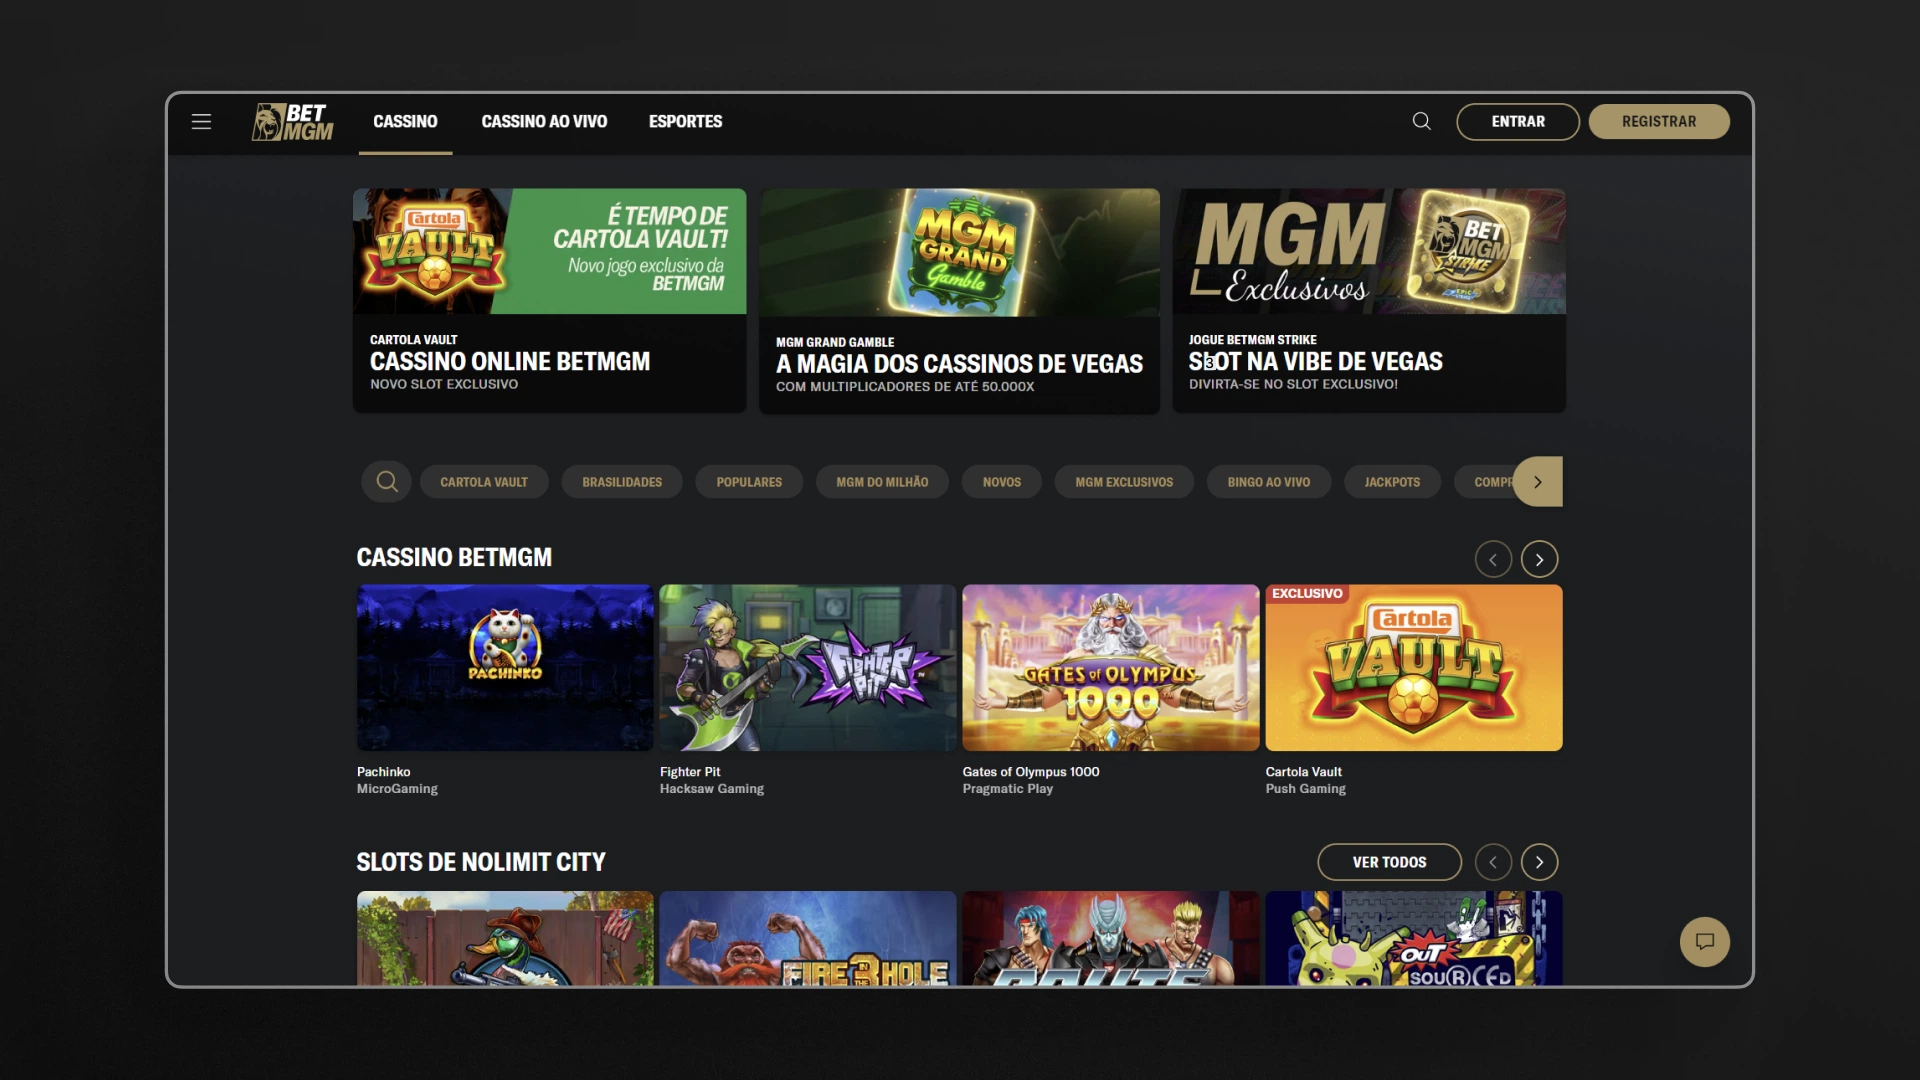Go to previous Nolimit City slots

pyautogui.click(x=1493, y=862)
